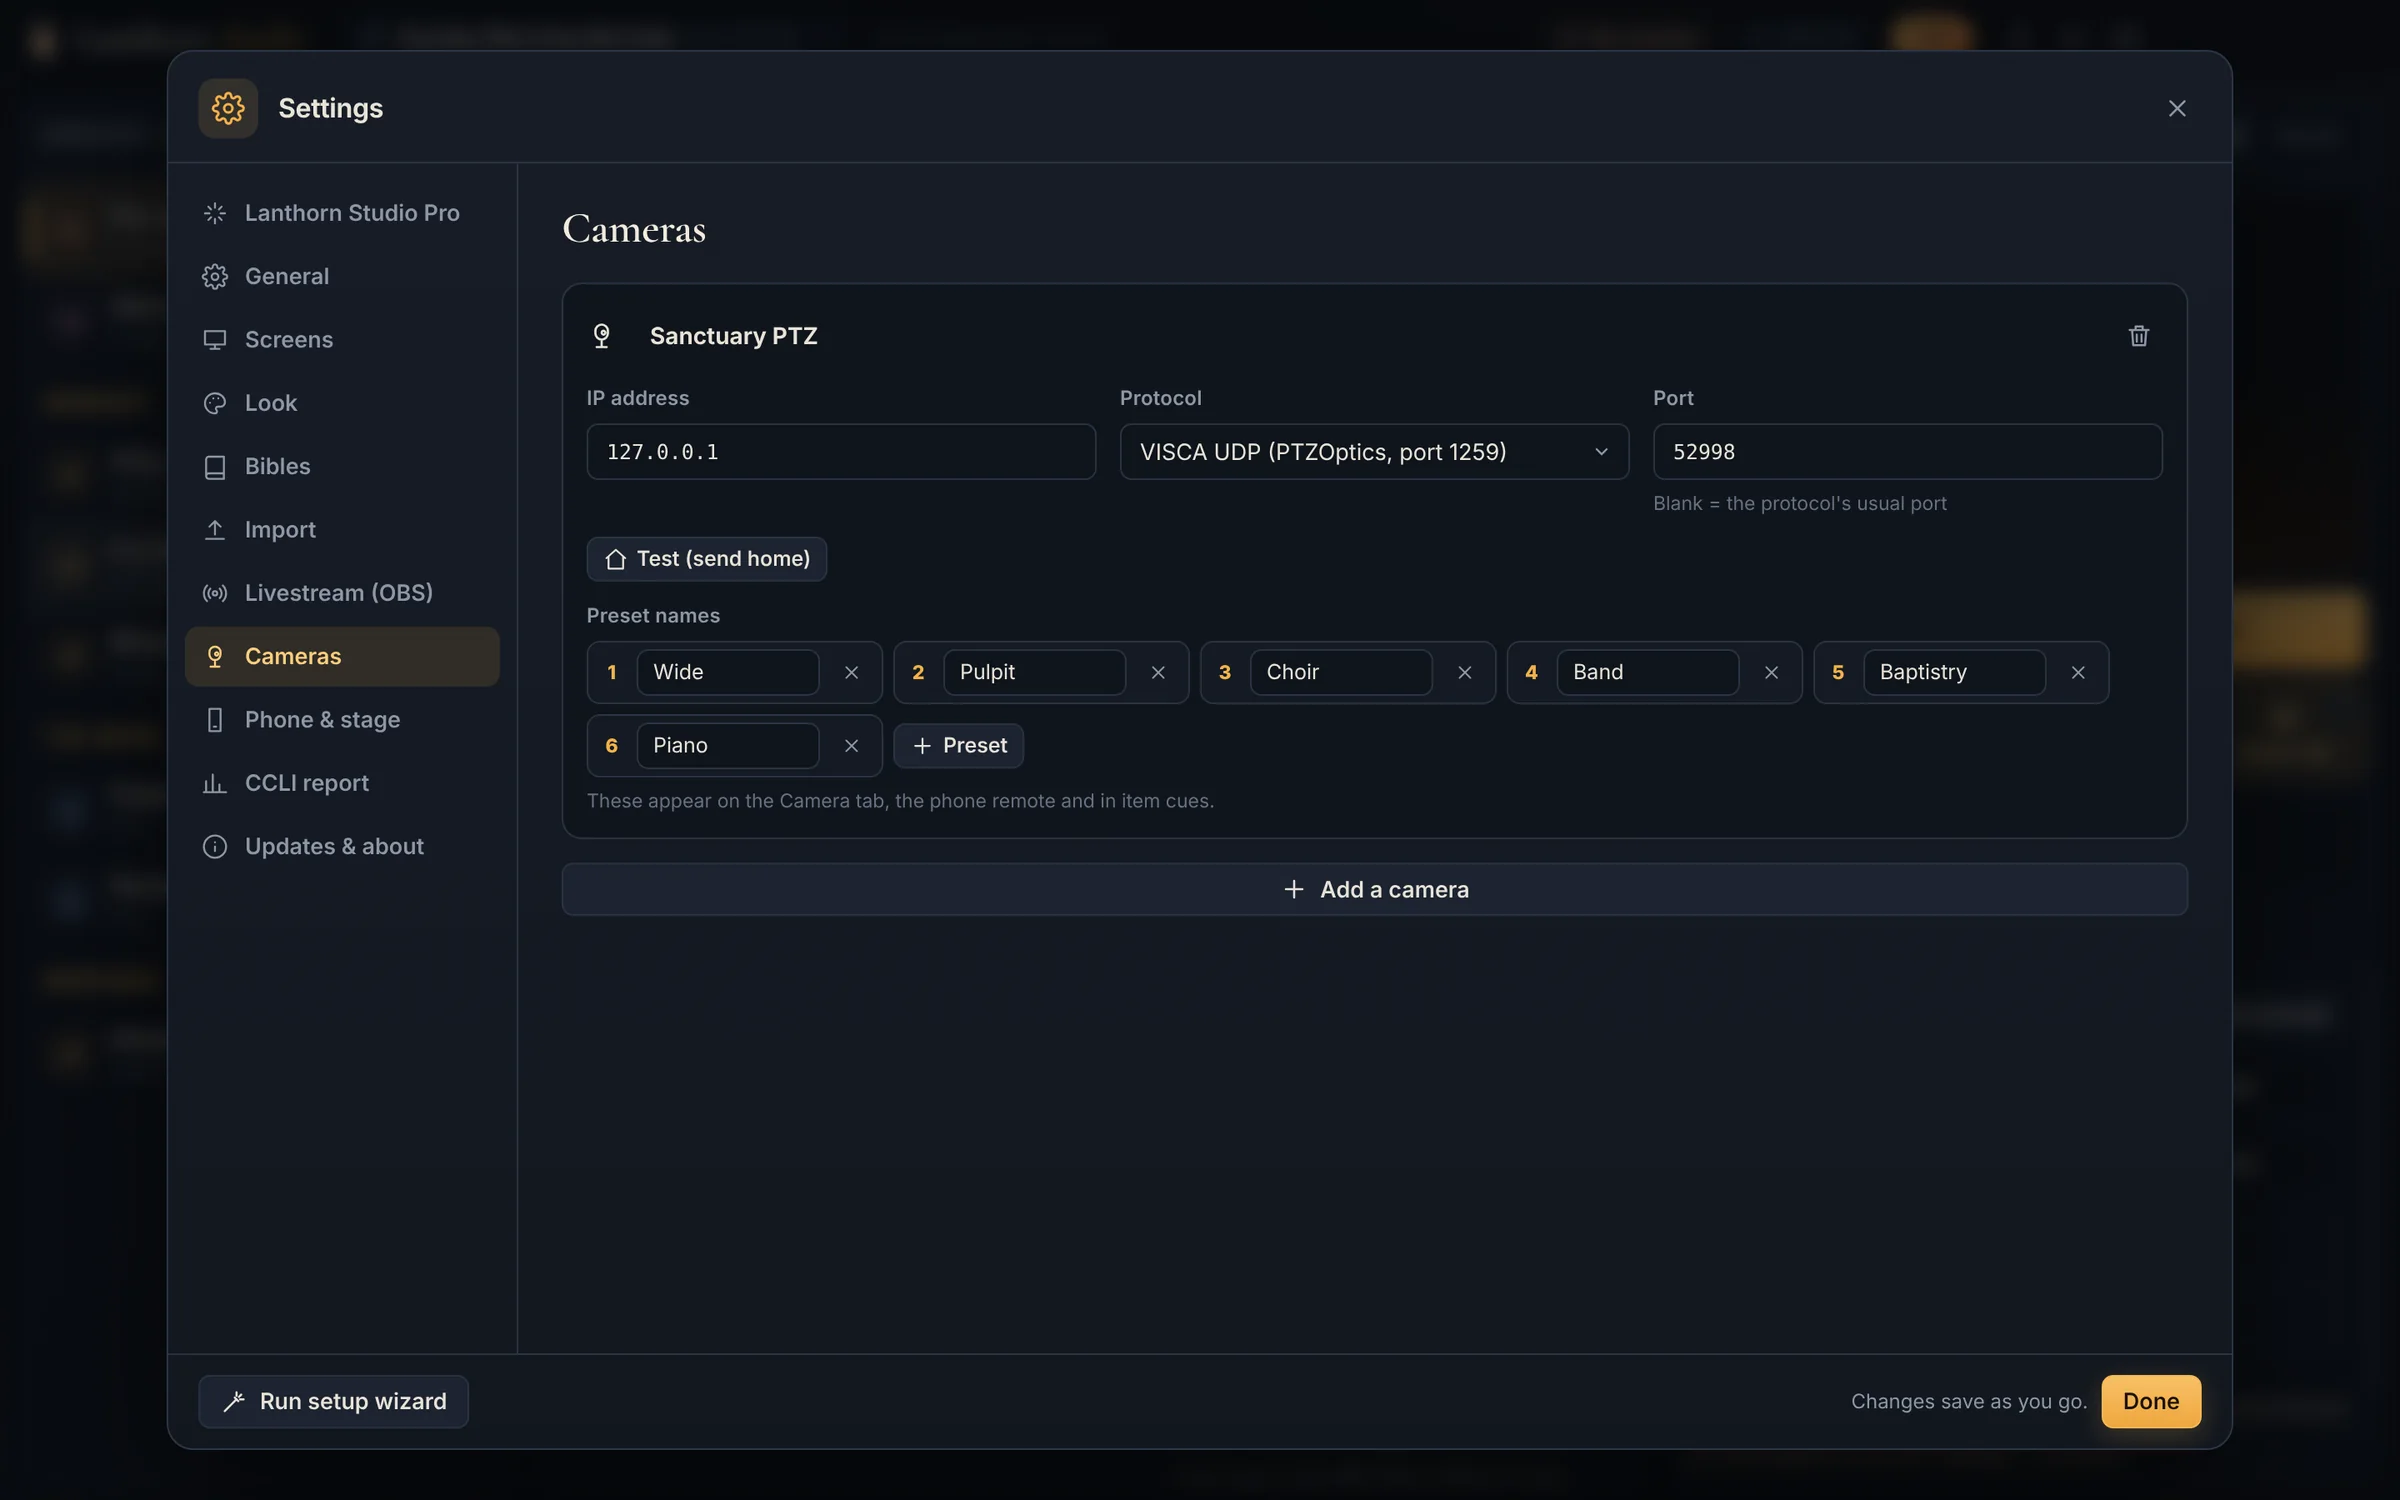
Task: Click the Done button
Action: pyautogui.click(x=2151, y=1402)
